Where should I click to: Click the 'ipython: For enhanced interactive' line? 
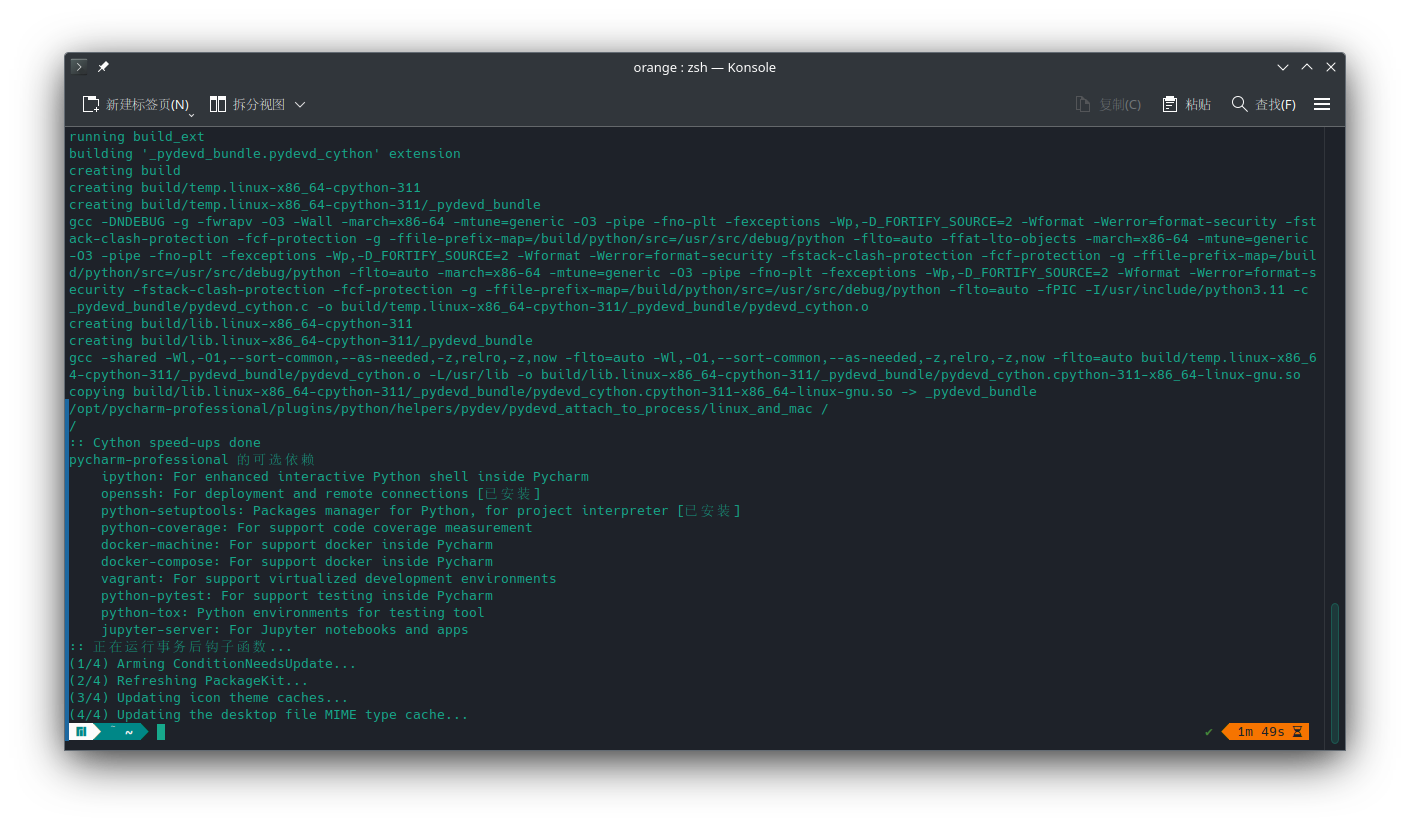[x=345, y=477]
